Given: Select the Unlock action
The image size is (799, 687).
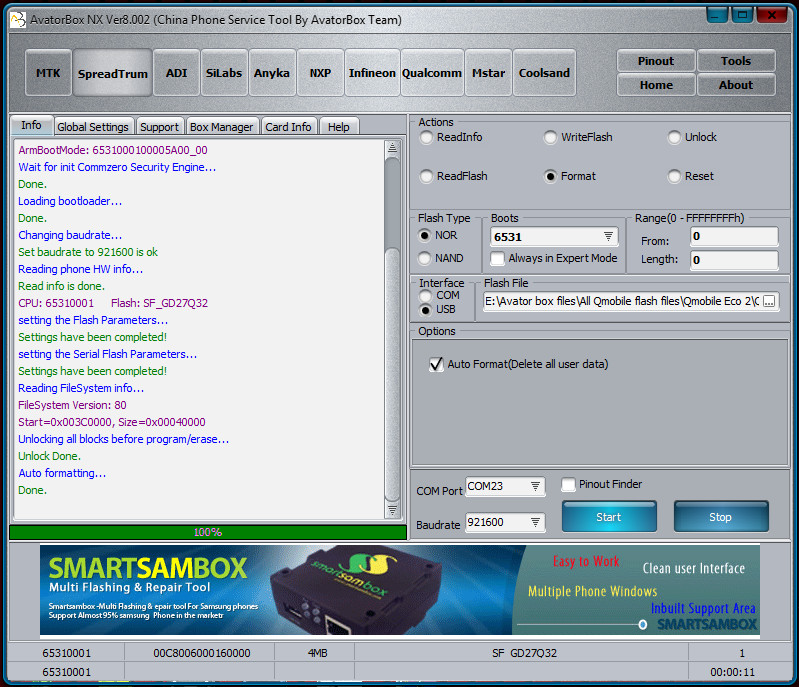Looking at the screenshot, I should [693, 137].
